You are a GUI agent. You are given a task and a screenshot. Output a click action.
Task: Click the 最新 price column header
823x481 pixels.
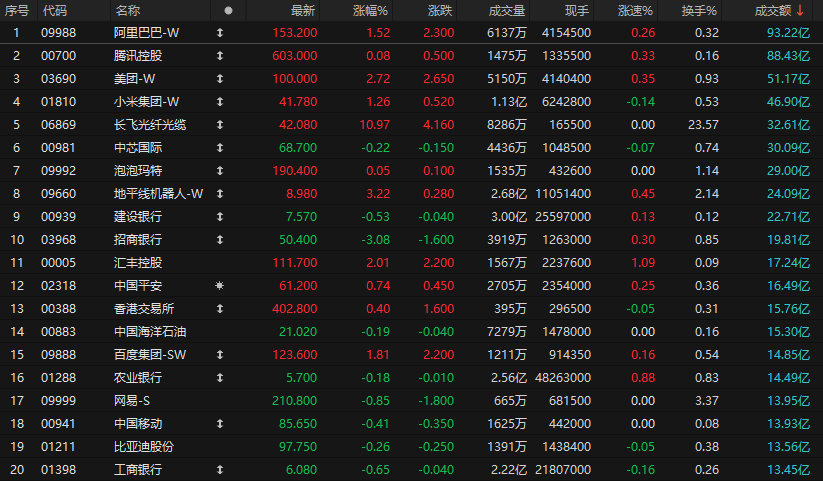pyautogui.click(x=302, y=11)
